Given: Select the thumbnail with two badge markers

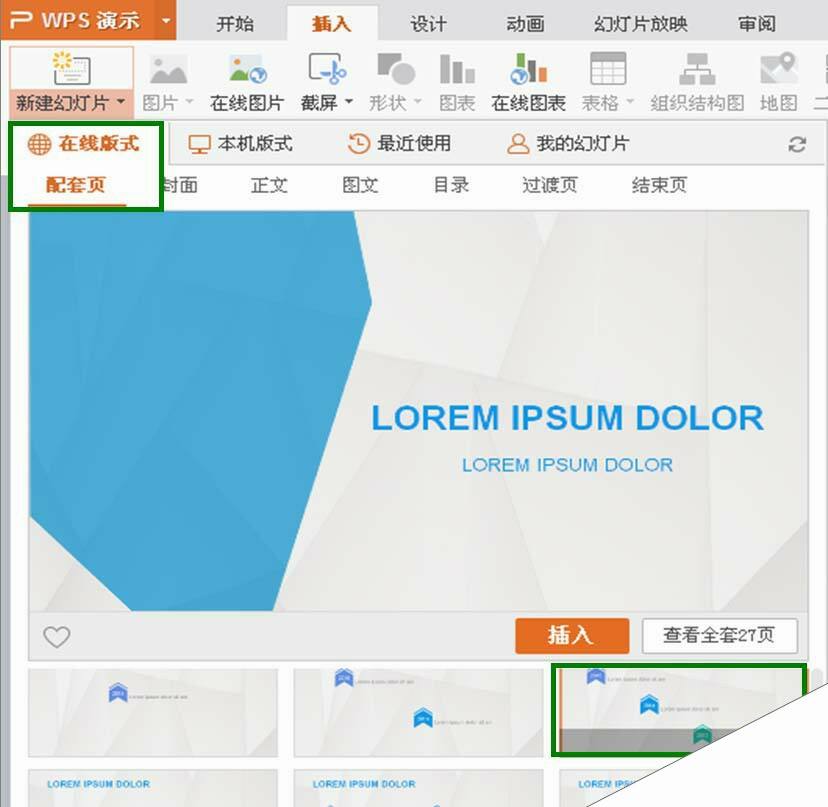Looking at the screenshot, I should (418, 712).
